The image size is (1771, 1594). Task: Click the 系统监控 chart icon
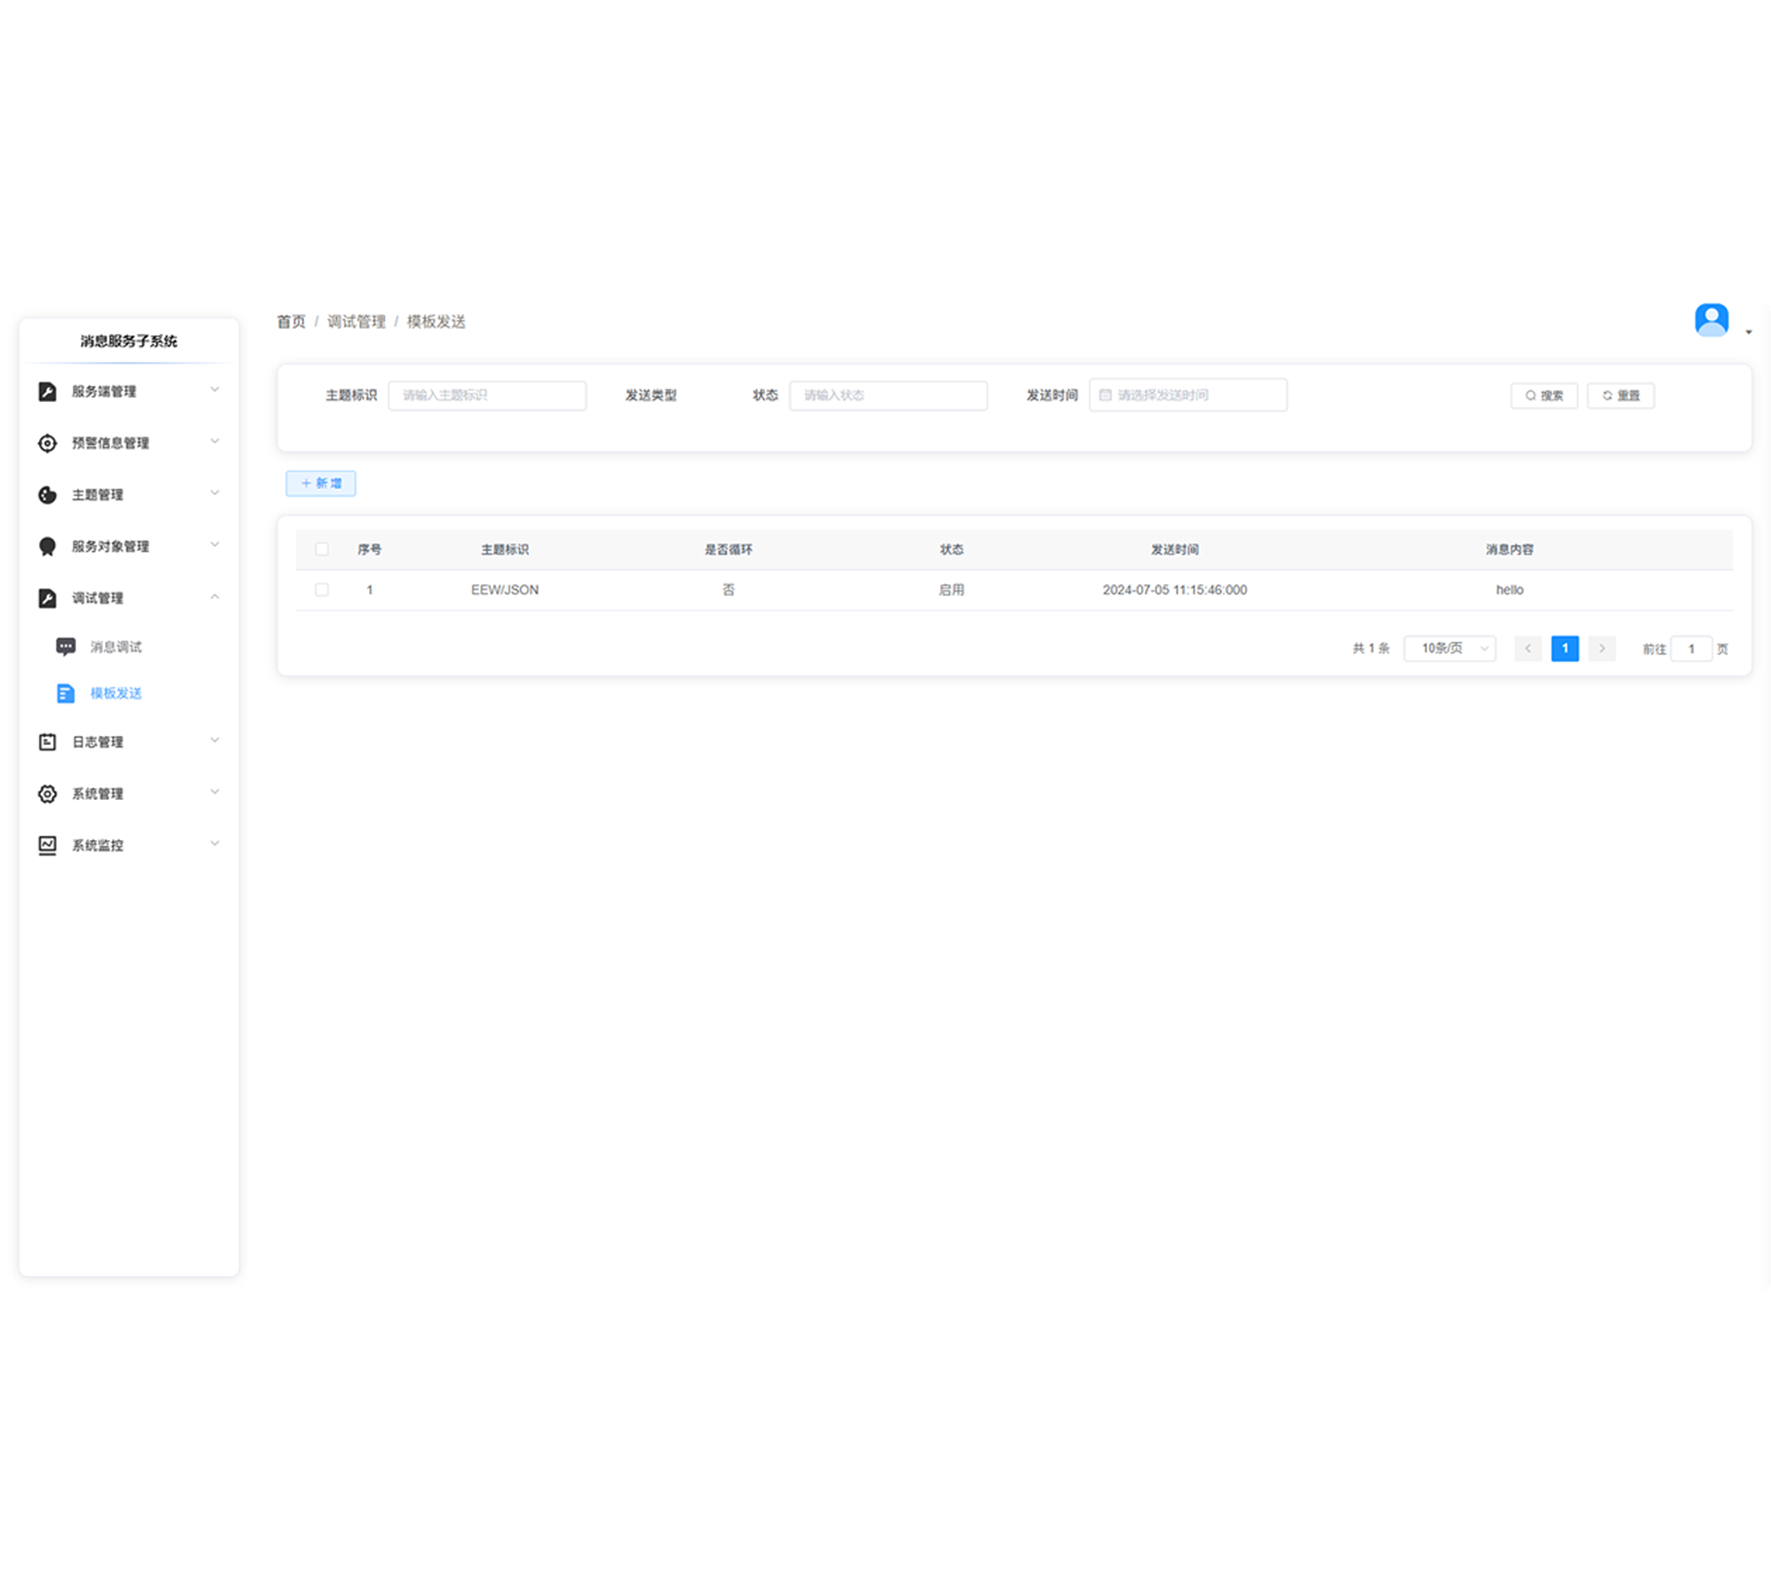pos(47,845)
